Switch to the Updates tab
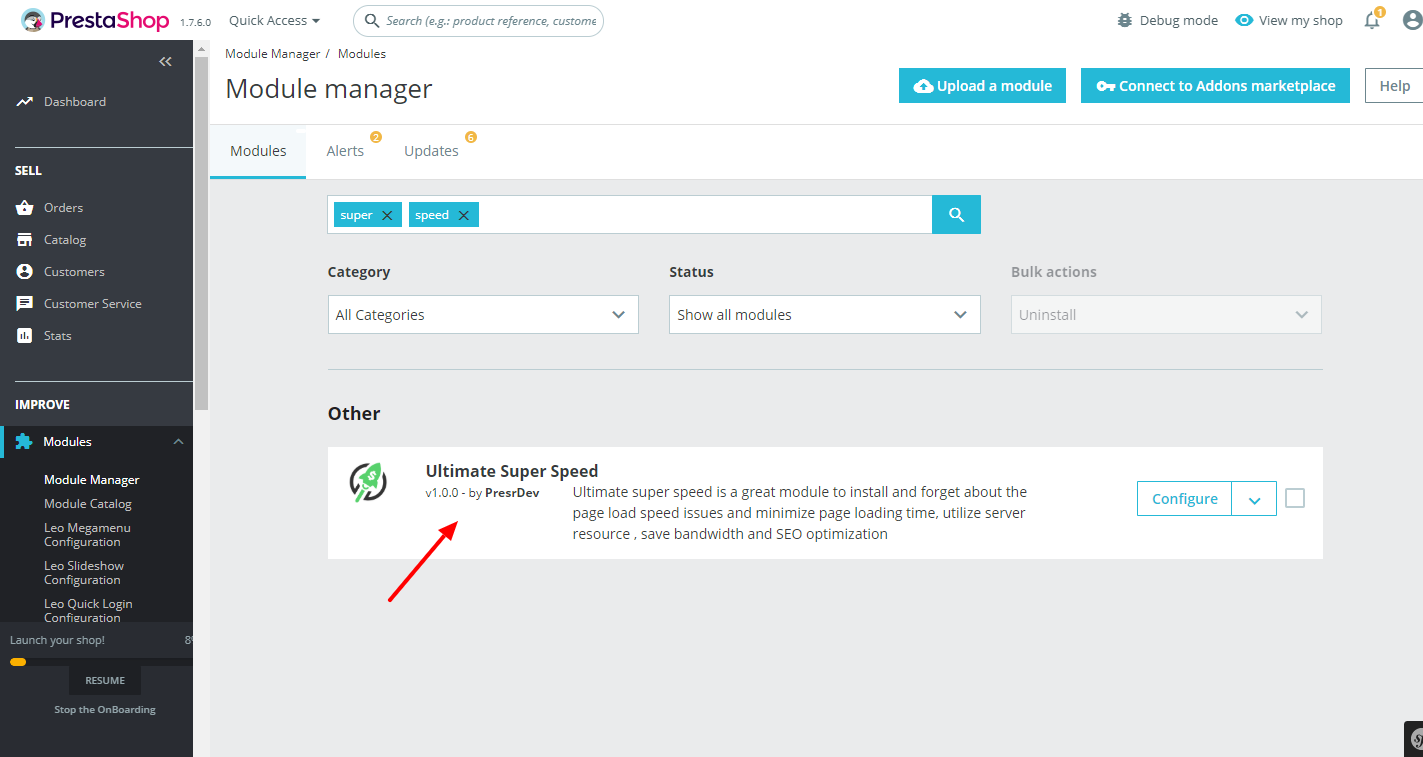The height and width of the screenshot is (757, 1423). pos(432,151)
